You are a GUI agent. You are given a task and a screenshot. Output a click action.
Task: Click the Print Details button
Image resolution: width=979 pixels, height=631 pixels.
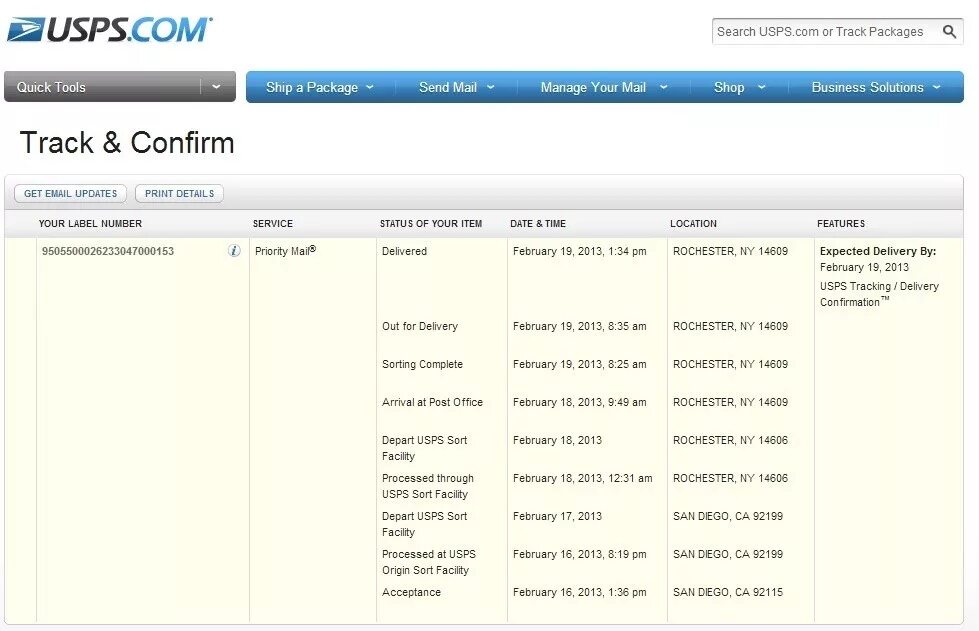(179, 193)
